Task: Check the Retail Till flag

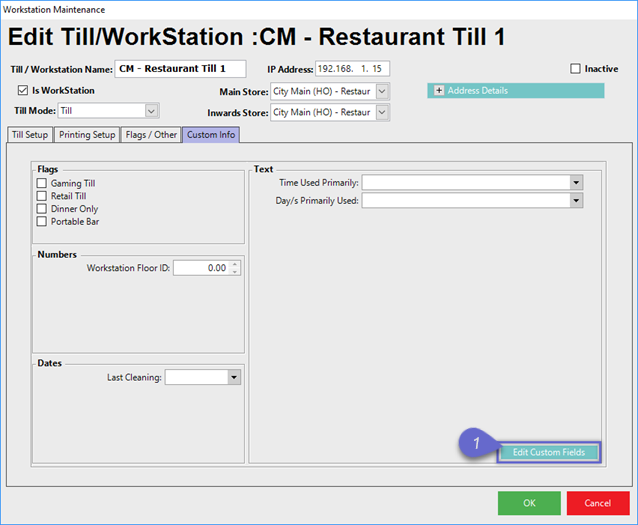Action: click(42, 197)
